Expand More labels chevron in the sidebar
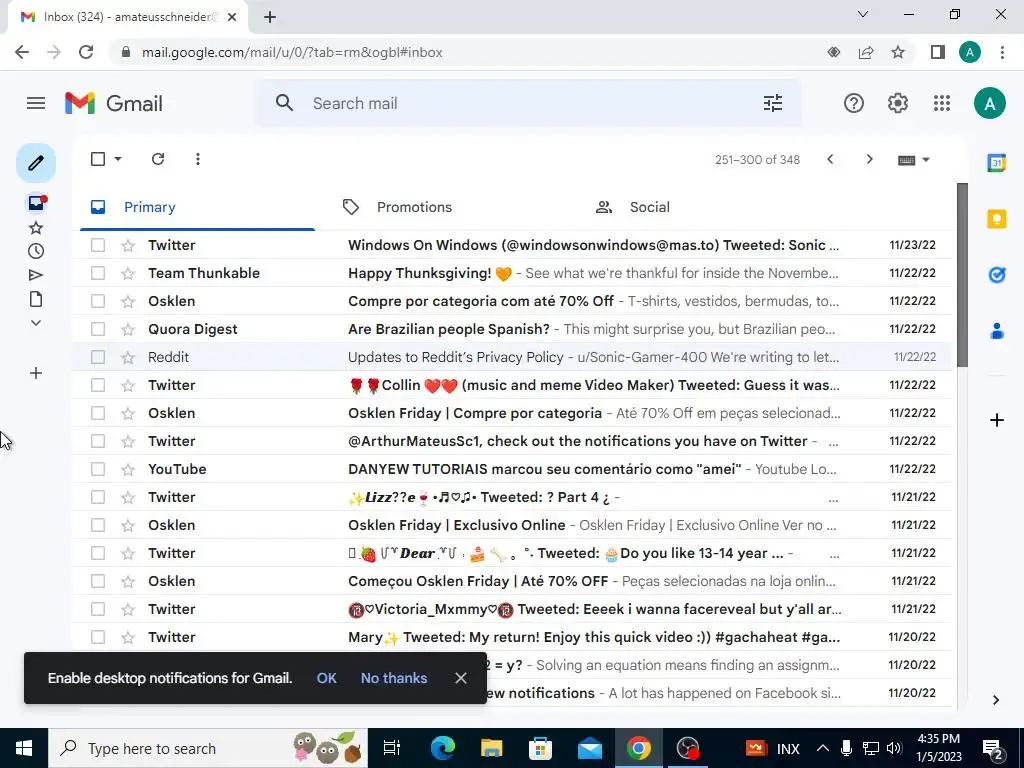 click(36, 323)
